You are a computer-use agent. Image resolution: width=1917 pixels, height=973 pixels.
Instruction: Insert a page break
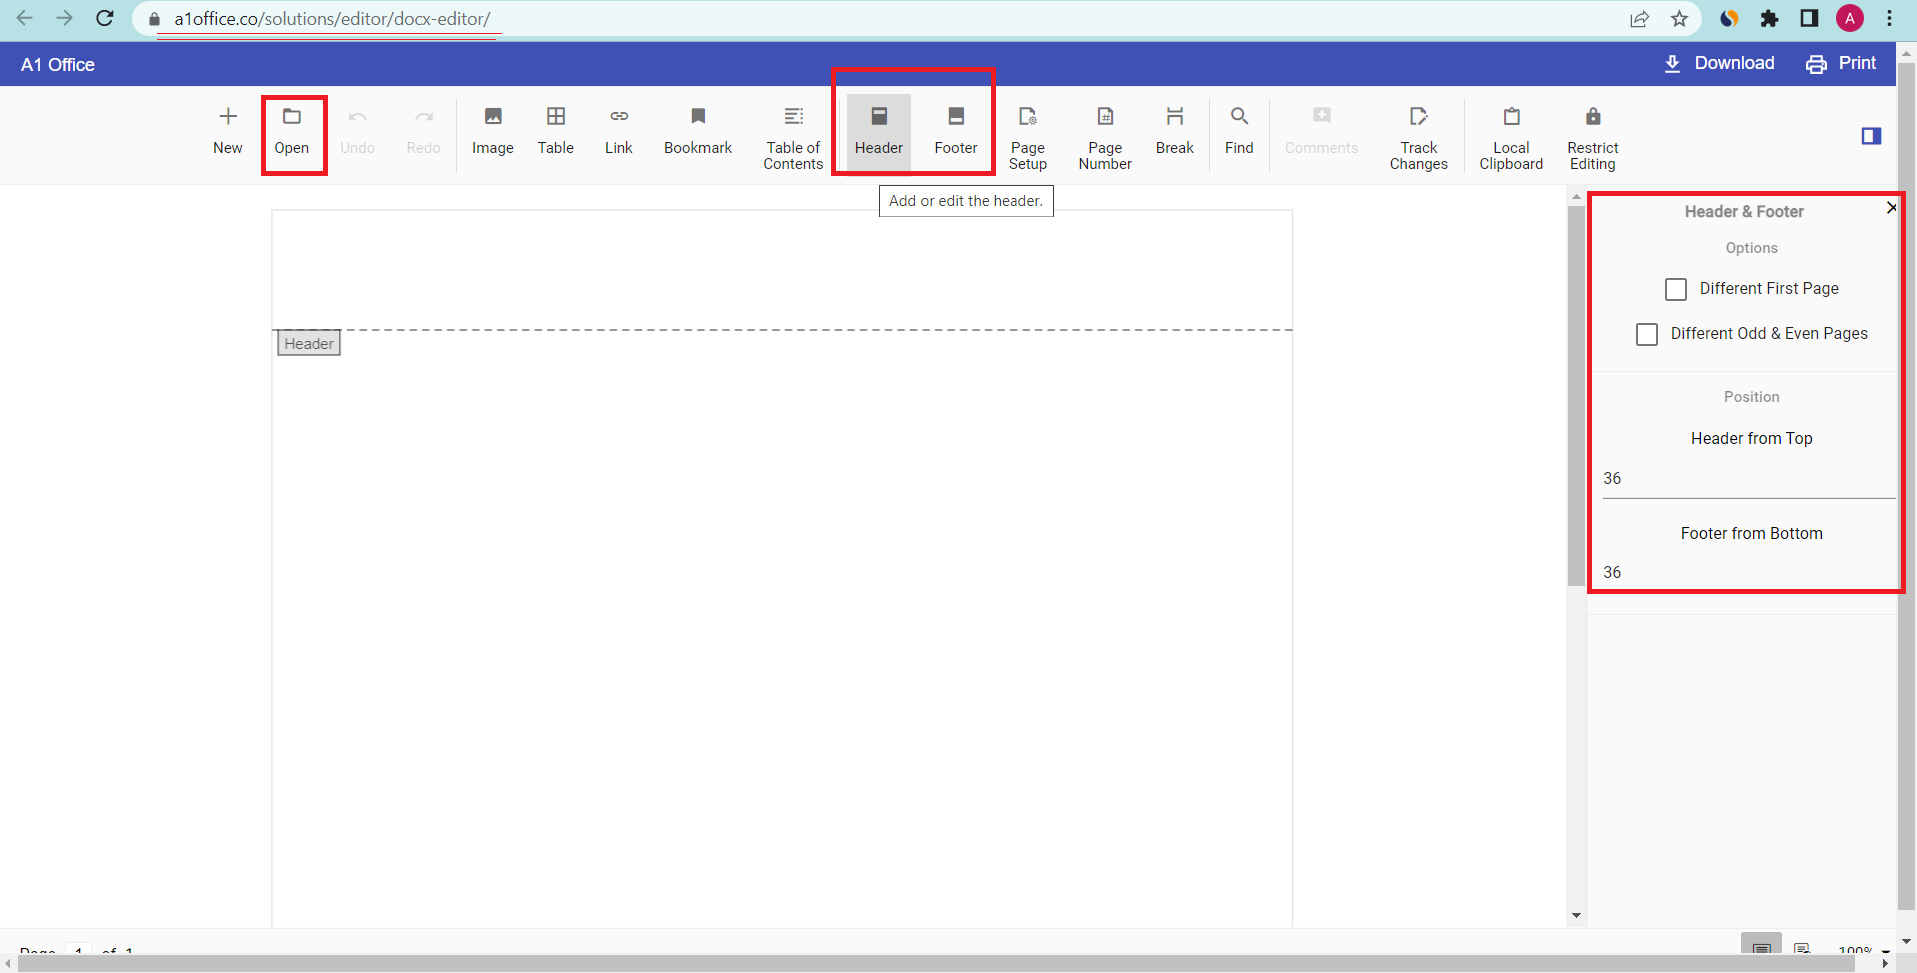(1174, 131)
